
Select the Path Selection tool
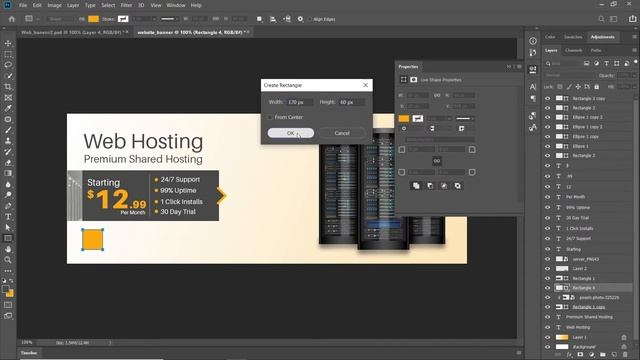(8, 227)
